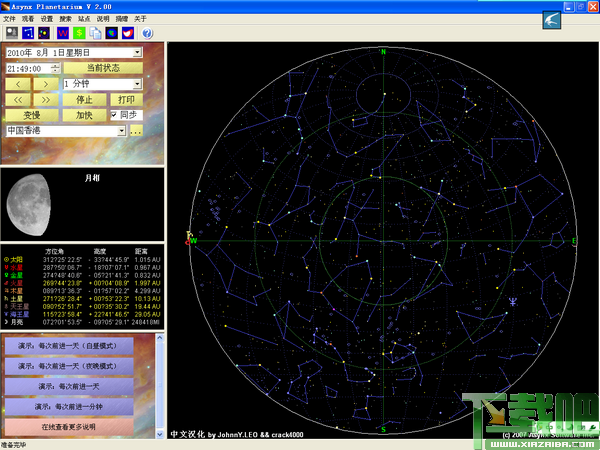Open the 说明 menu

coord(103,19)
